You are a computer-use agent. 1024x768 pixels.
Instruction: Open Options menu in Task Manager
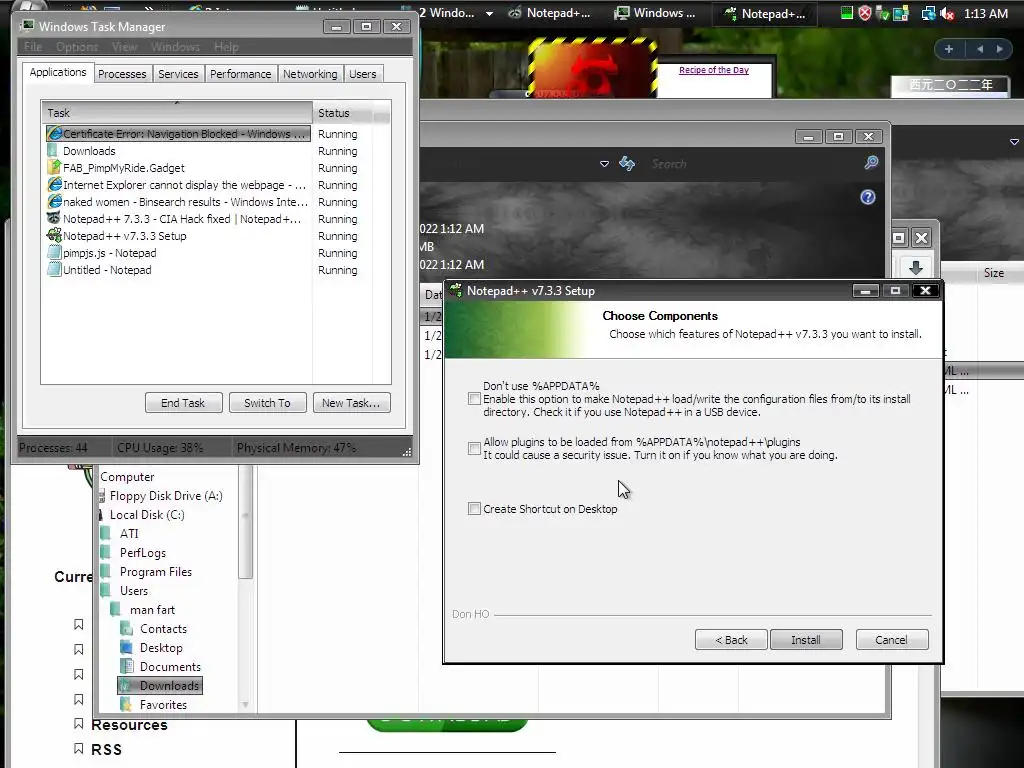[x=77, y=47]
